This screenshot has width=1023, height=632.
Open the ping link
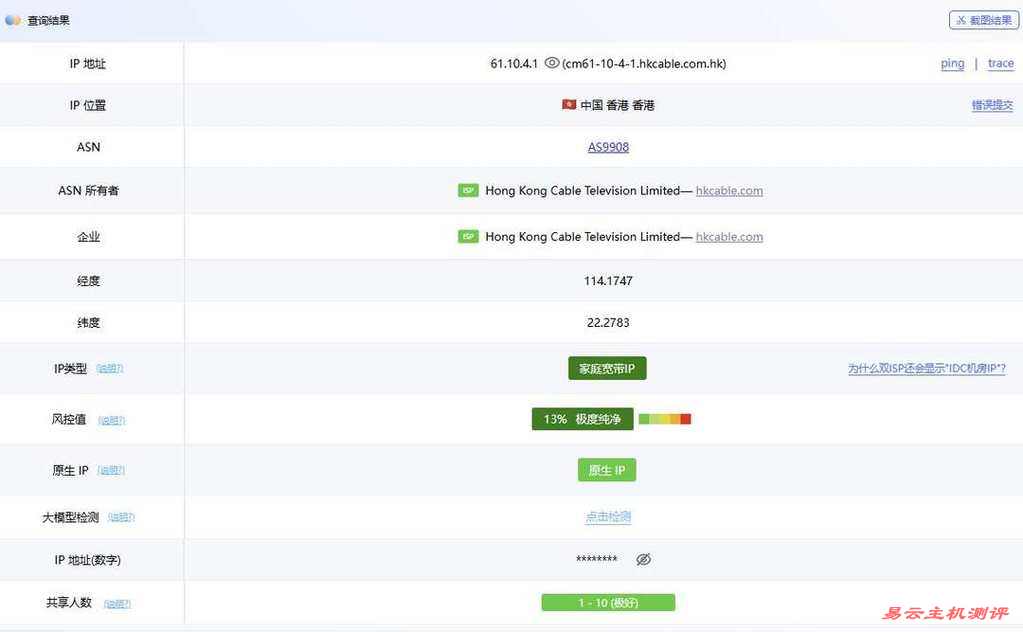[953, 63]
